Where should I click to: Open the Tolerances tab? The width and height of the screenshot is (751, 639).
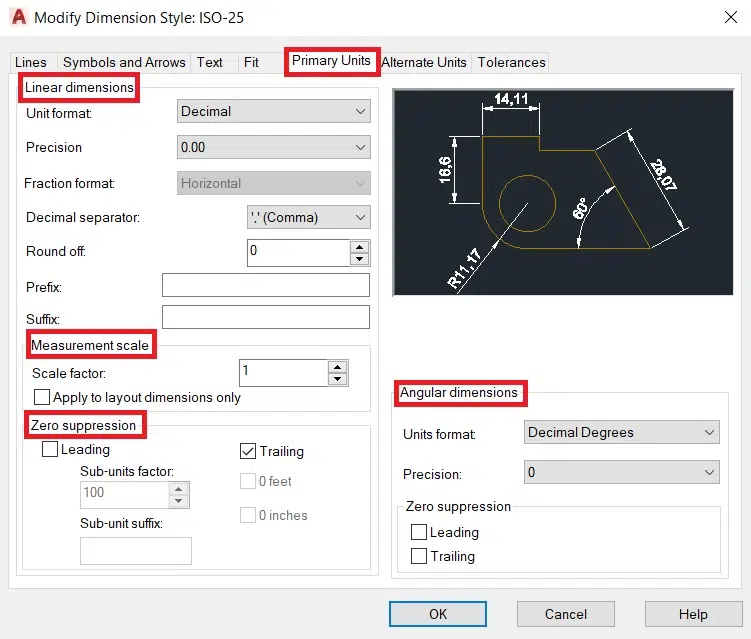[511, 62]
